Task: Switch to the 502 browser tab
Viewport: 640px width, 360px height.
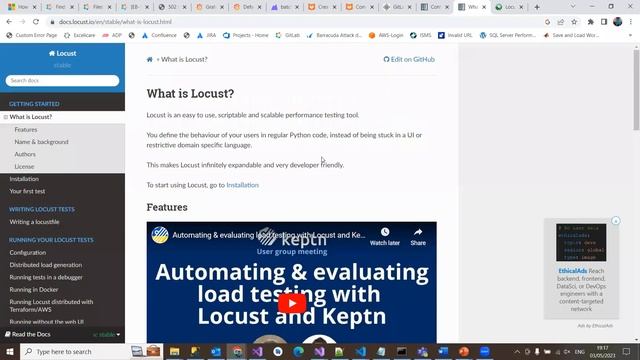Action: [172, 7]
